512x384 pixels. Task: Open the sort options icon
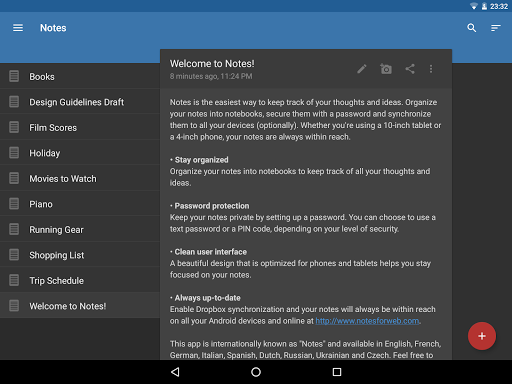tap(496, 28)
